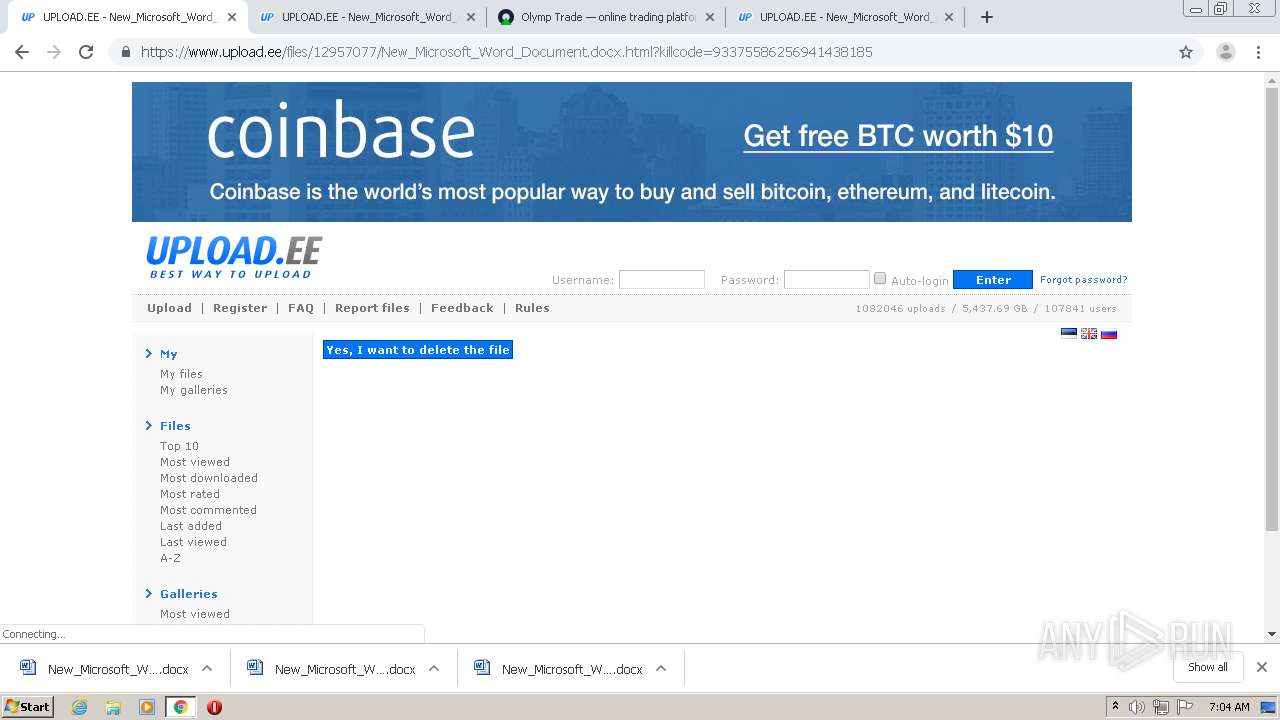Click the browser back arrow

tap(22, 52)
